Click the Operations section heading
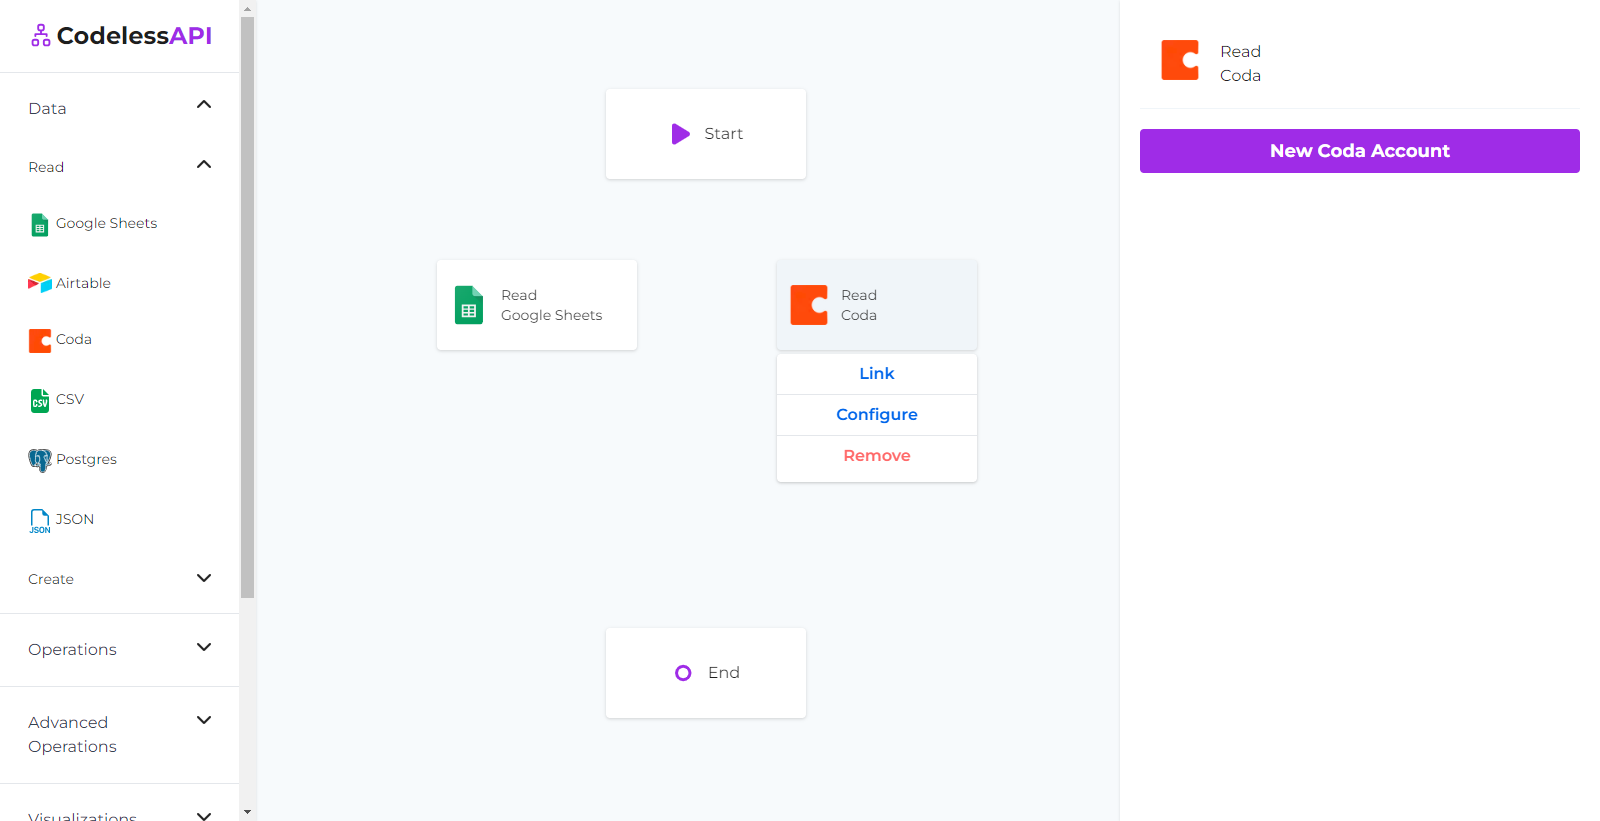Screen dimensions: 1600x821 pyautogui.click(x=72, y=649)
